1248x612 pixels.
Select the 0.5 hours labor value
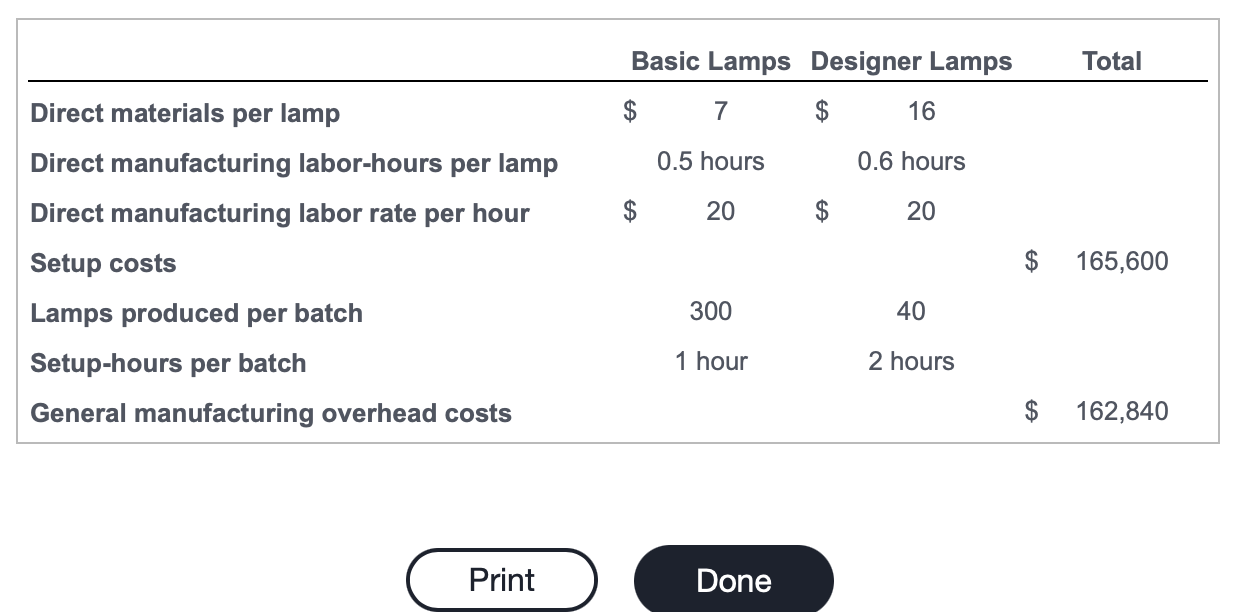(x=711, y=161)
